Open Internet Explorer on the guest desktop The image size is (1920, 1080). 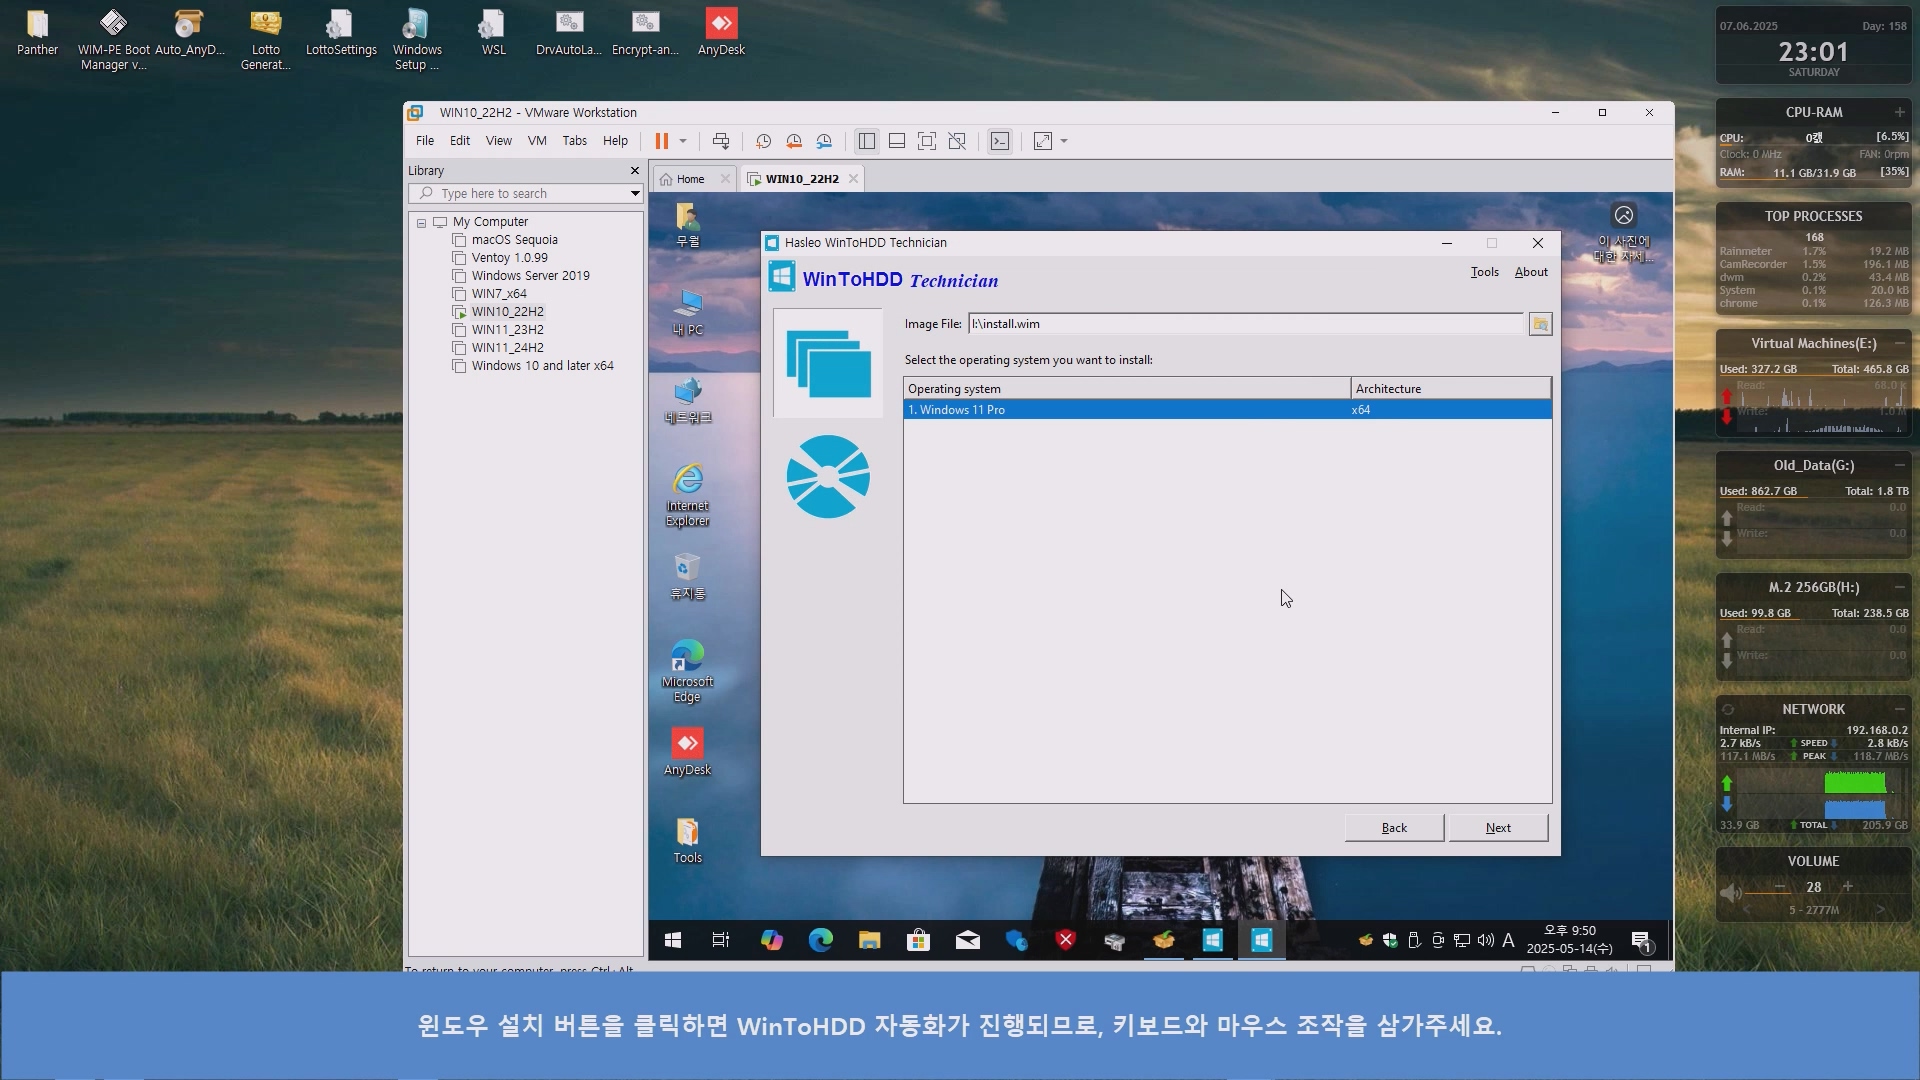click(688, 494)
